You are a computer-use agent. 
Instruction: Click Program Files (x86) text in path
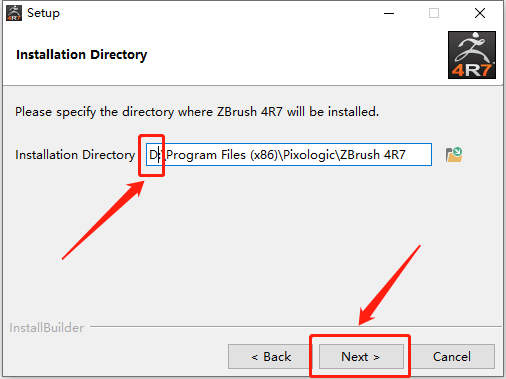tap(222, 155)
